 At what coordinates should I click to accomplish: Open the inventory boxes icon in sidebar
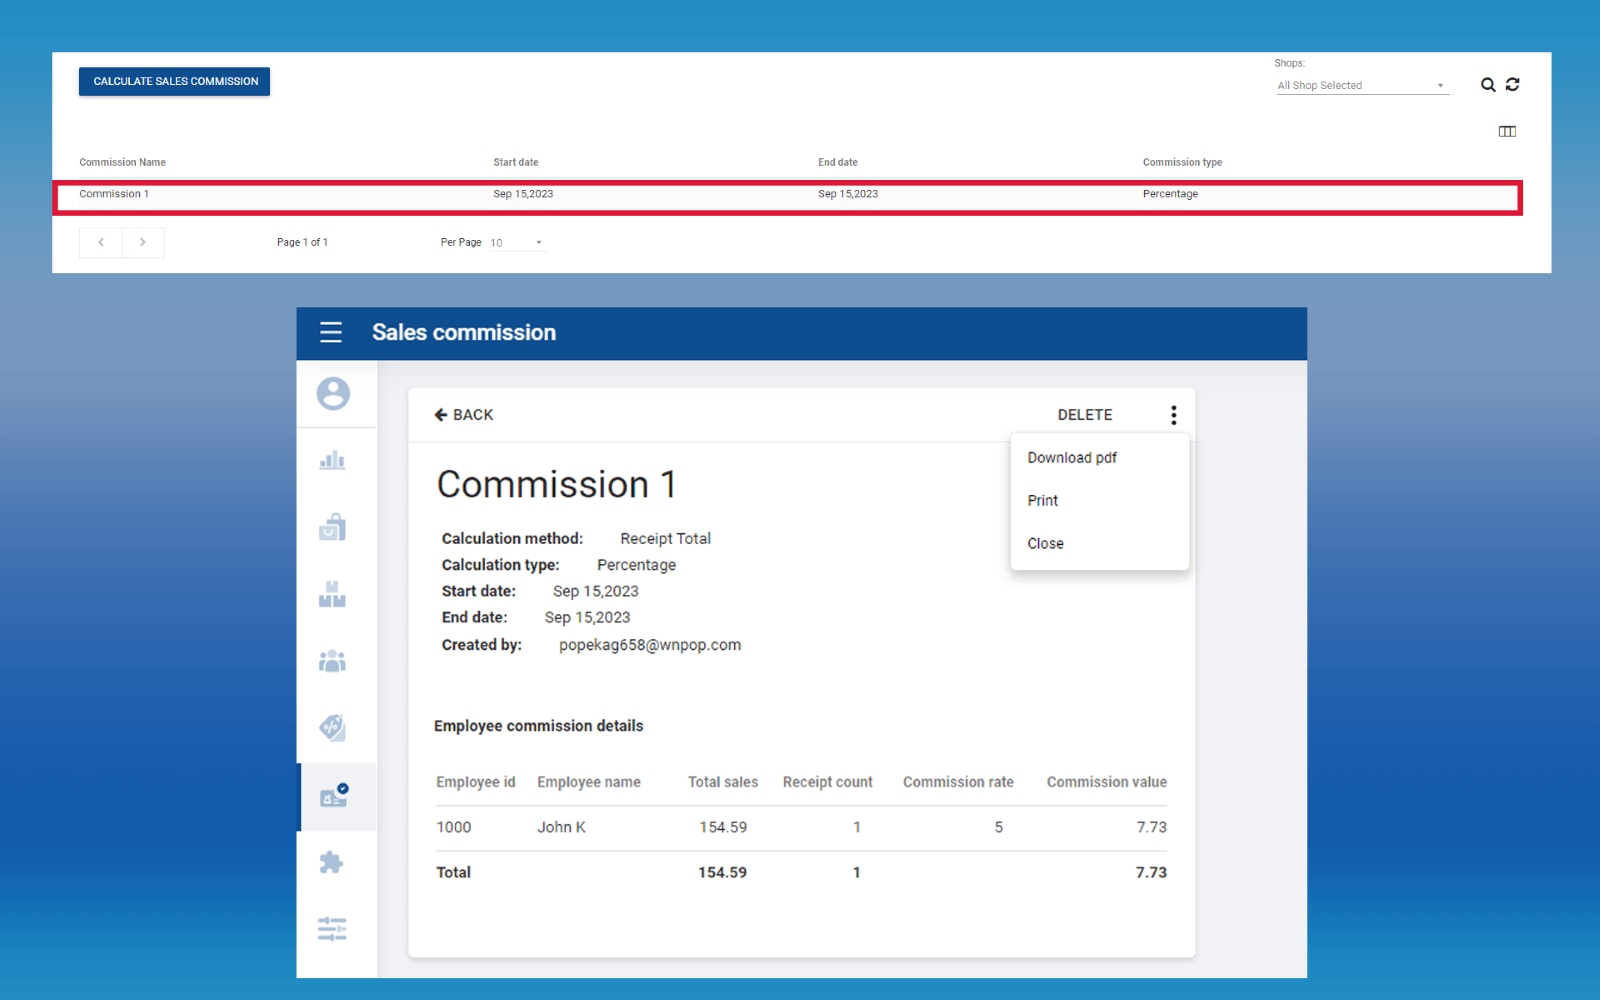click(332, 595)
